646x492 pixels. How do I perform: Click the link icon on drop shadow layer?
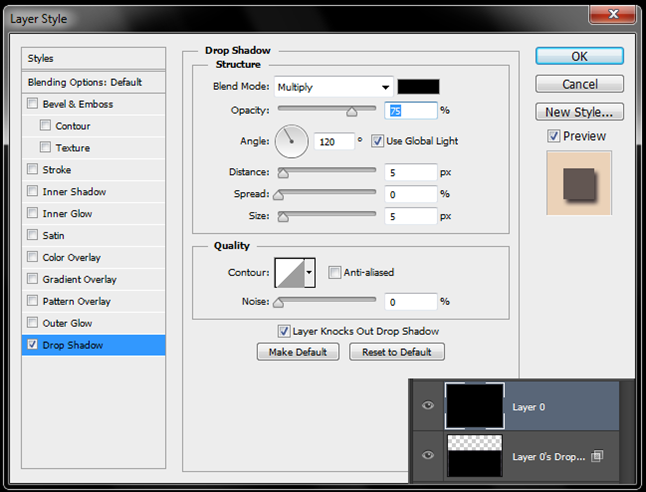596,456
